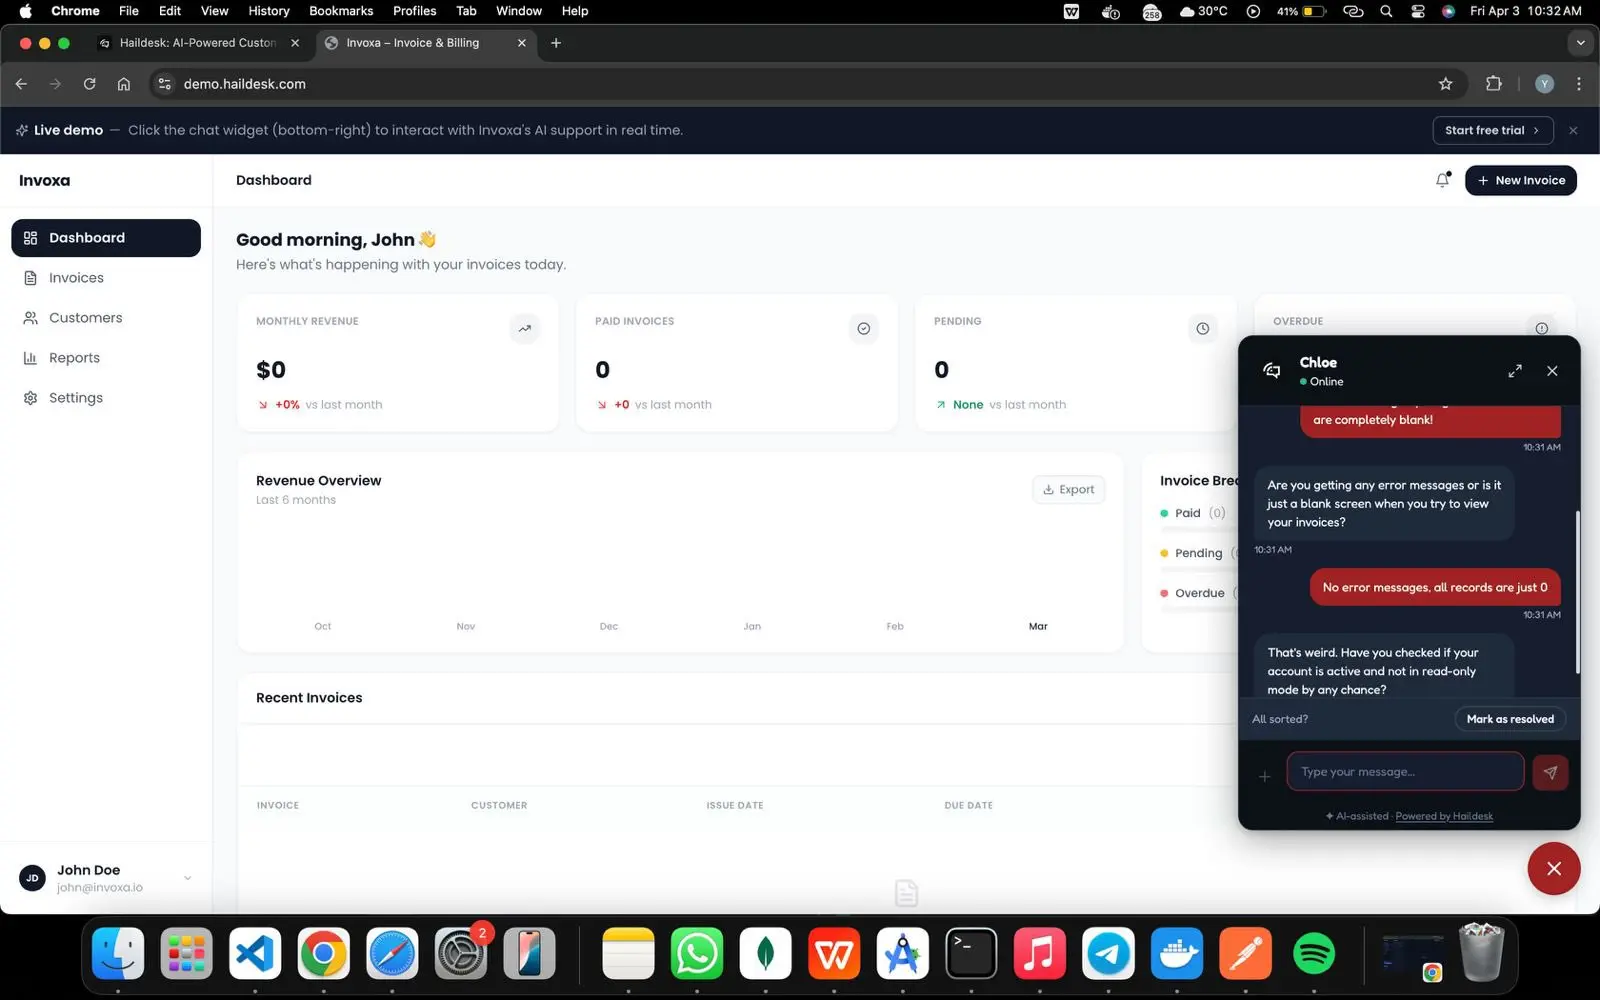The height and width of the screenshot is (1000, 1600).
Task: Click the INVOICE column header
Action: point(278,805)
